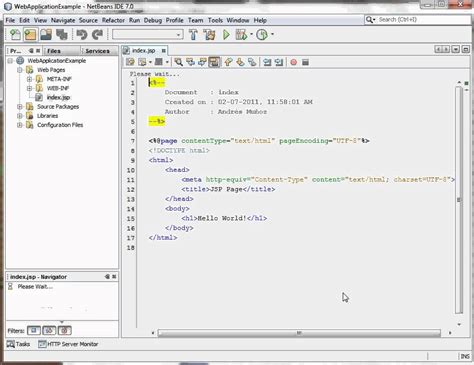Click the editor horizontal scrollbar
This screenshot has width=474, height=365.
point(299,333)
